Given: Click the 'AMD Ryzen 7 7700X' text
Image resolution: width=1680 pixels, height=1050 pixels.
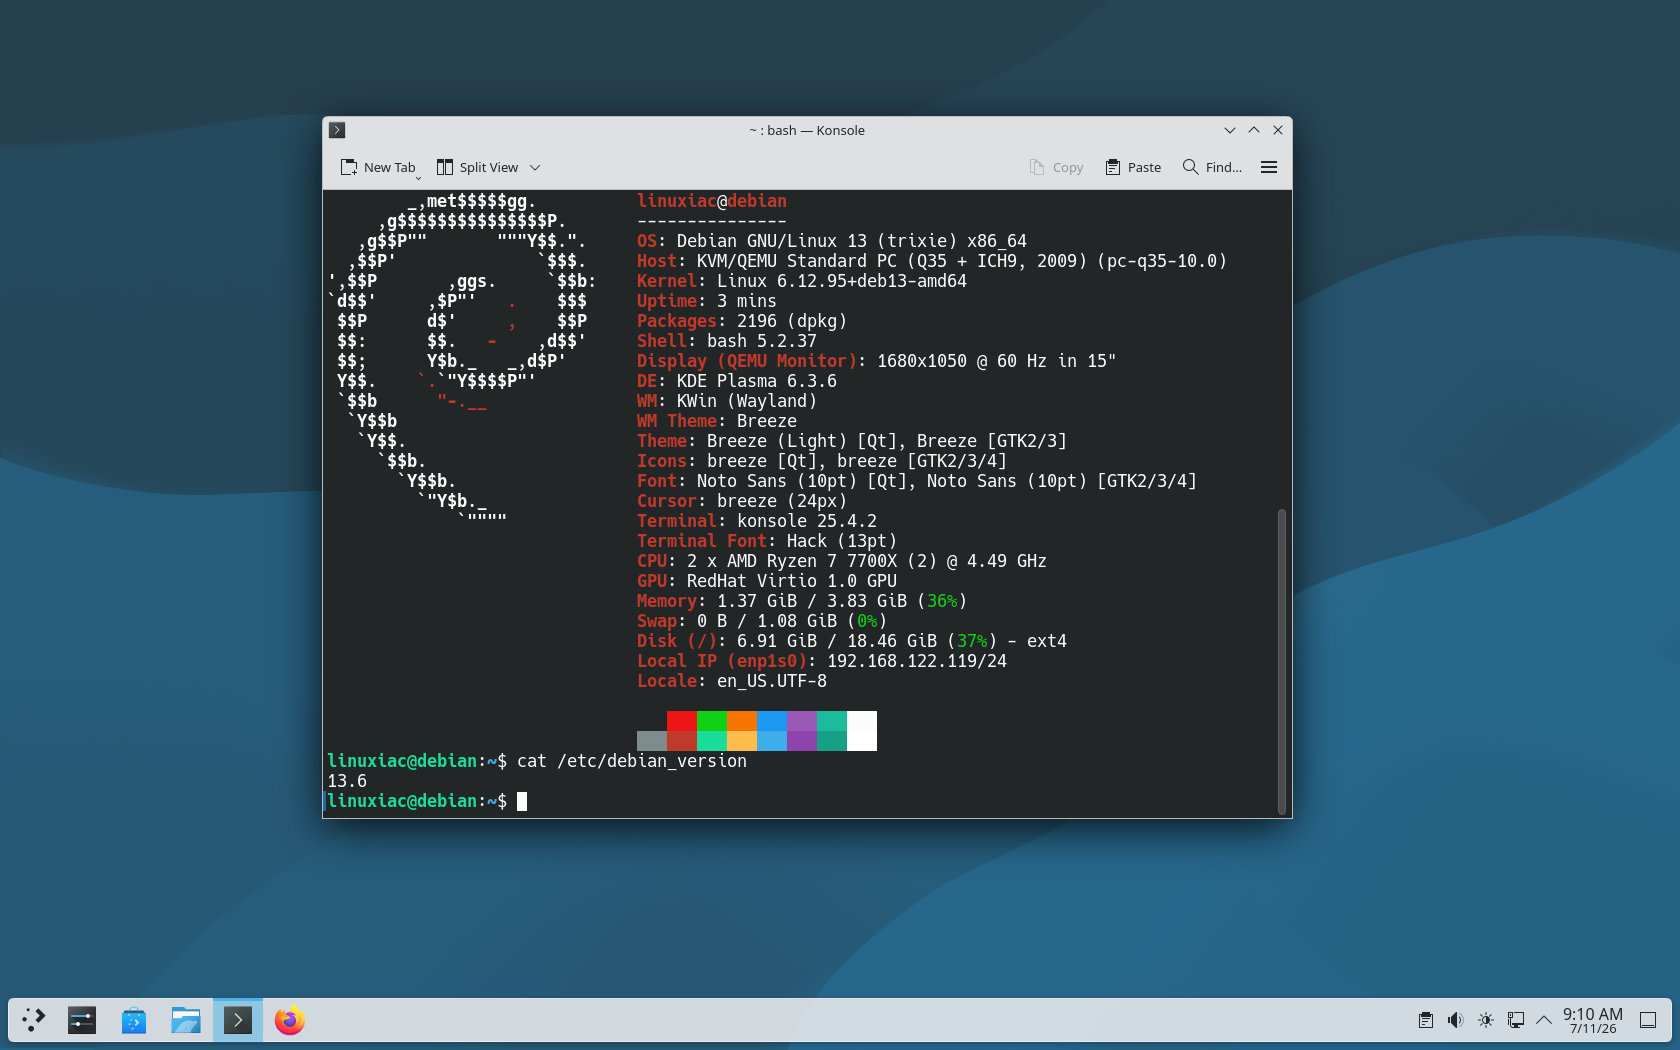Looking at the screenshot, I should coord(811,561).
